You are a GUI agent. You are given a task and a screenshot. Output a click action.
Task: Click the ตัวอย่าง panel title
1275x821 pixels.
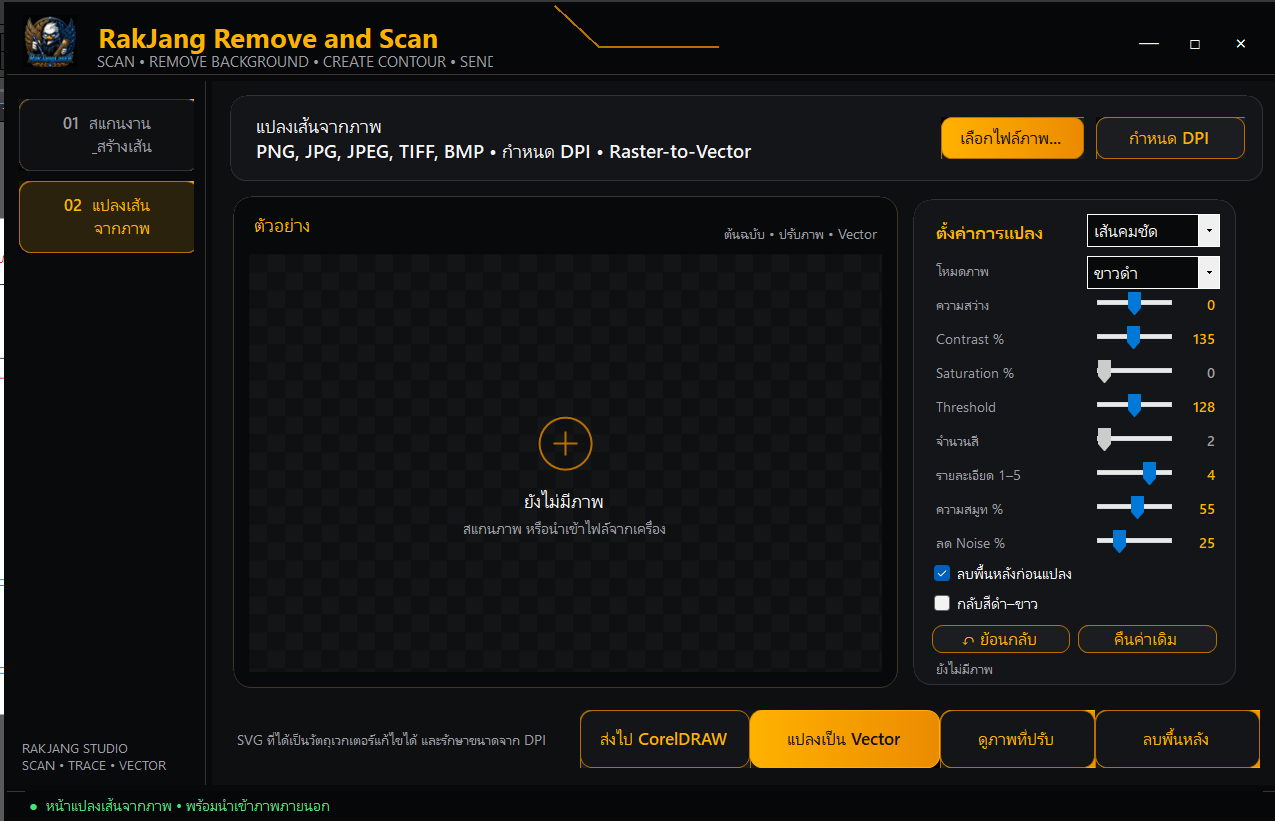pos(282,226)
